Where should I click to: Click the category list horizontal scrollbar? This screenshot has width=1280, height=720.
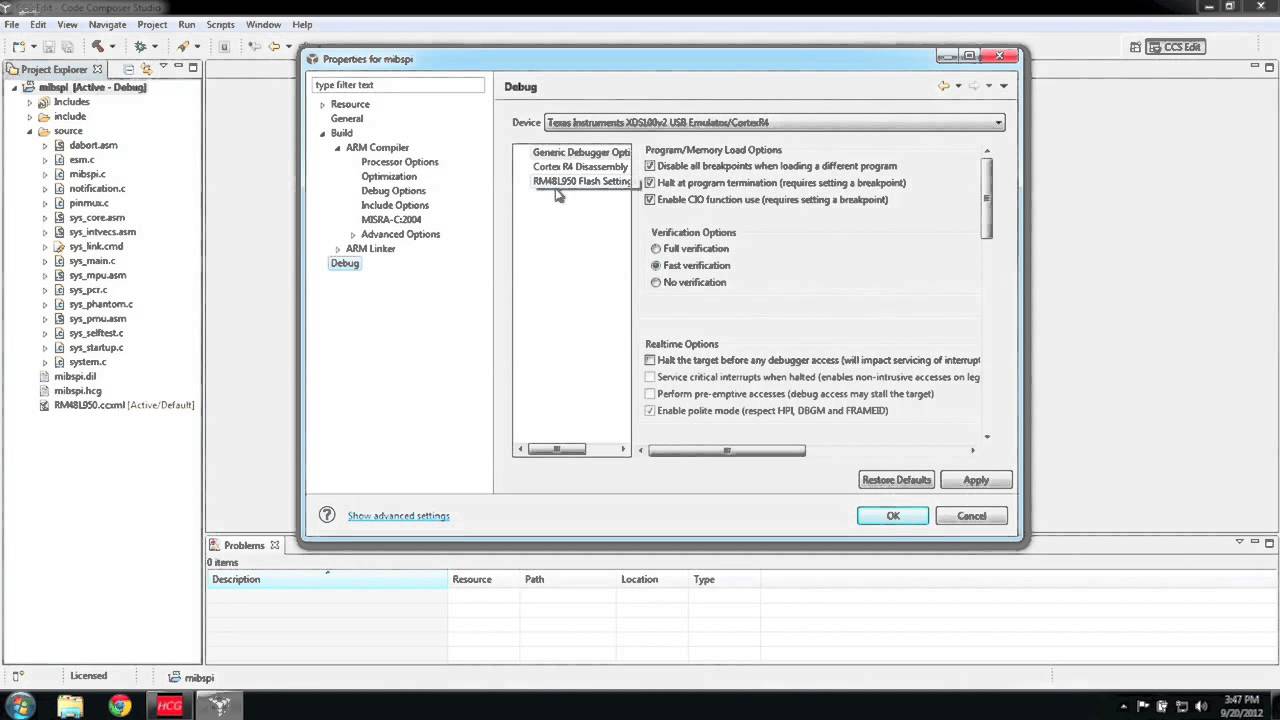557,449
